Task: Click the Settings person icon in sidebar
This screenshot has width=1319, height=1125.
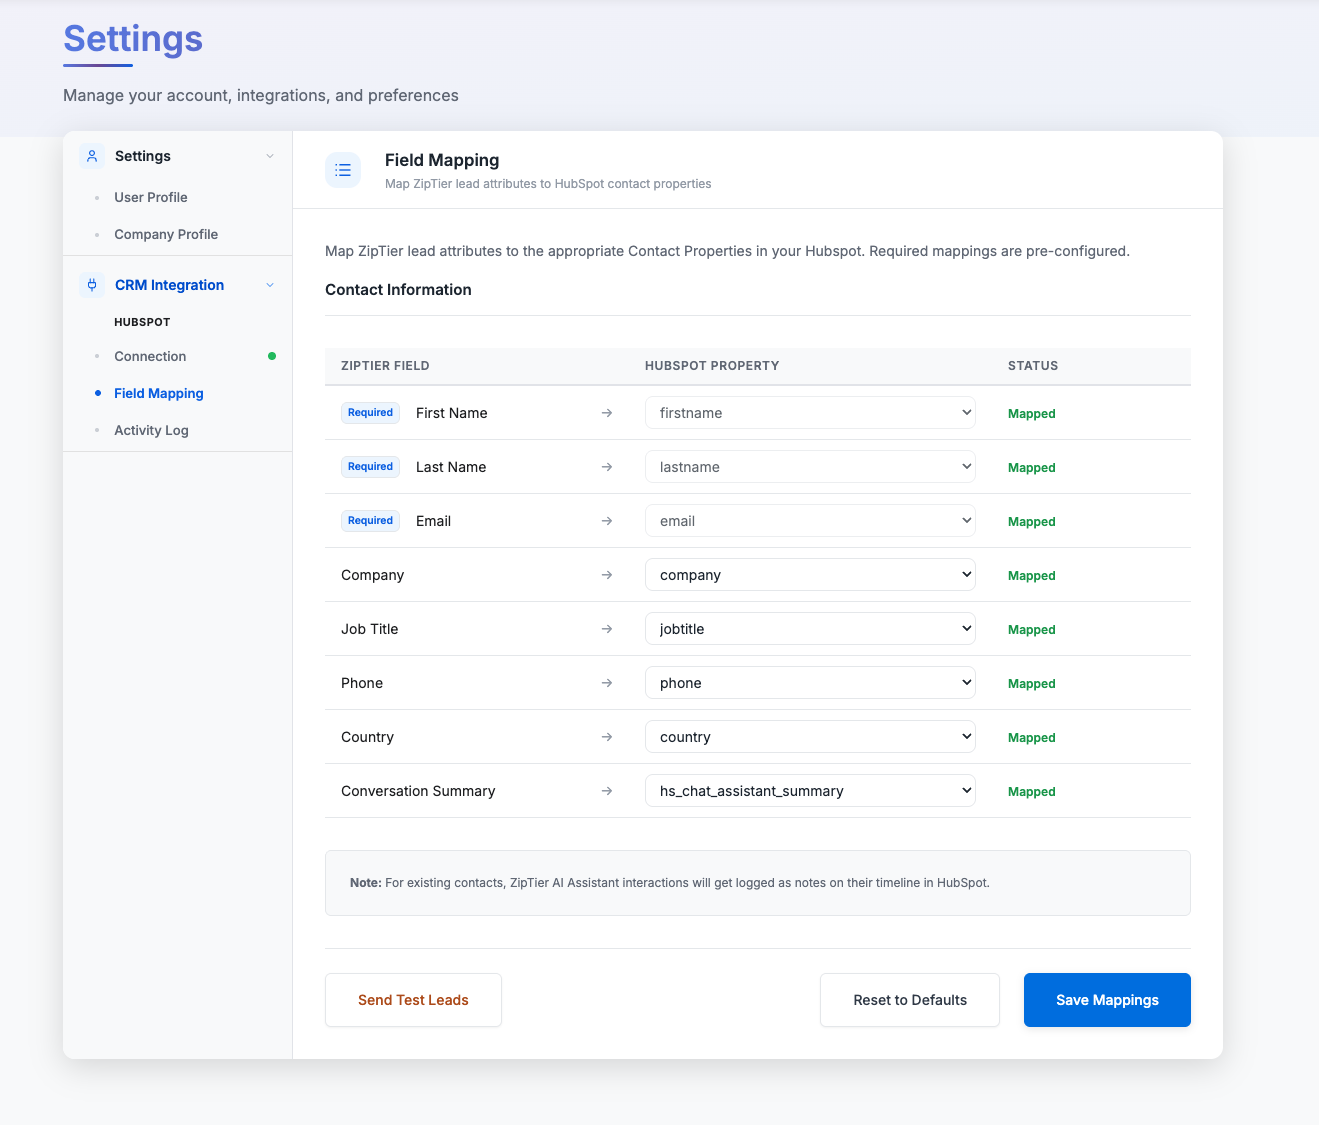Action: pos(92,156)
